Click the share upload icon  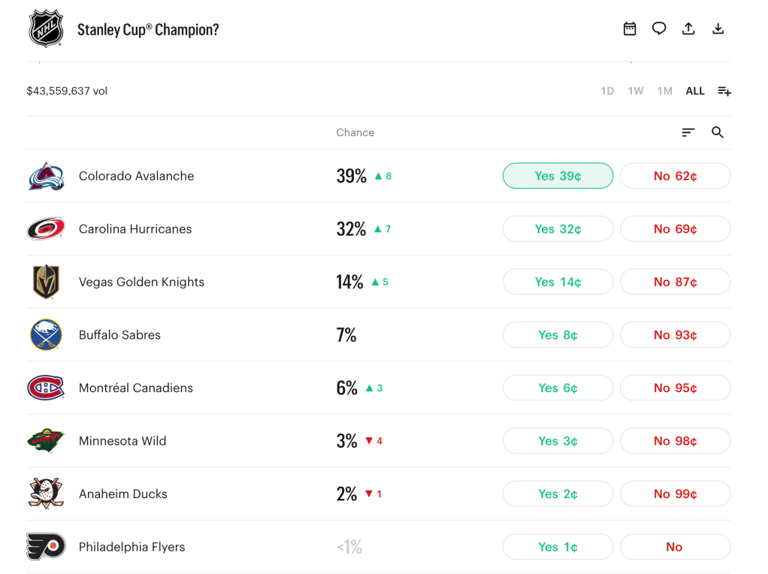pos(688,29)
